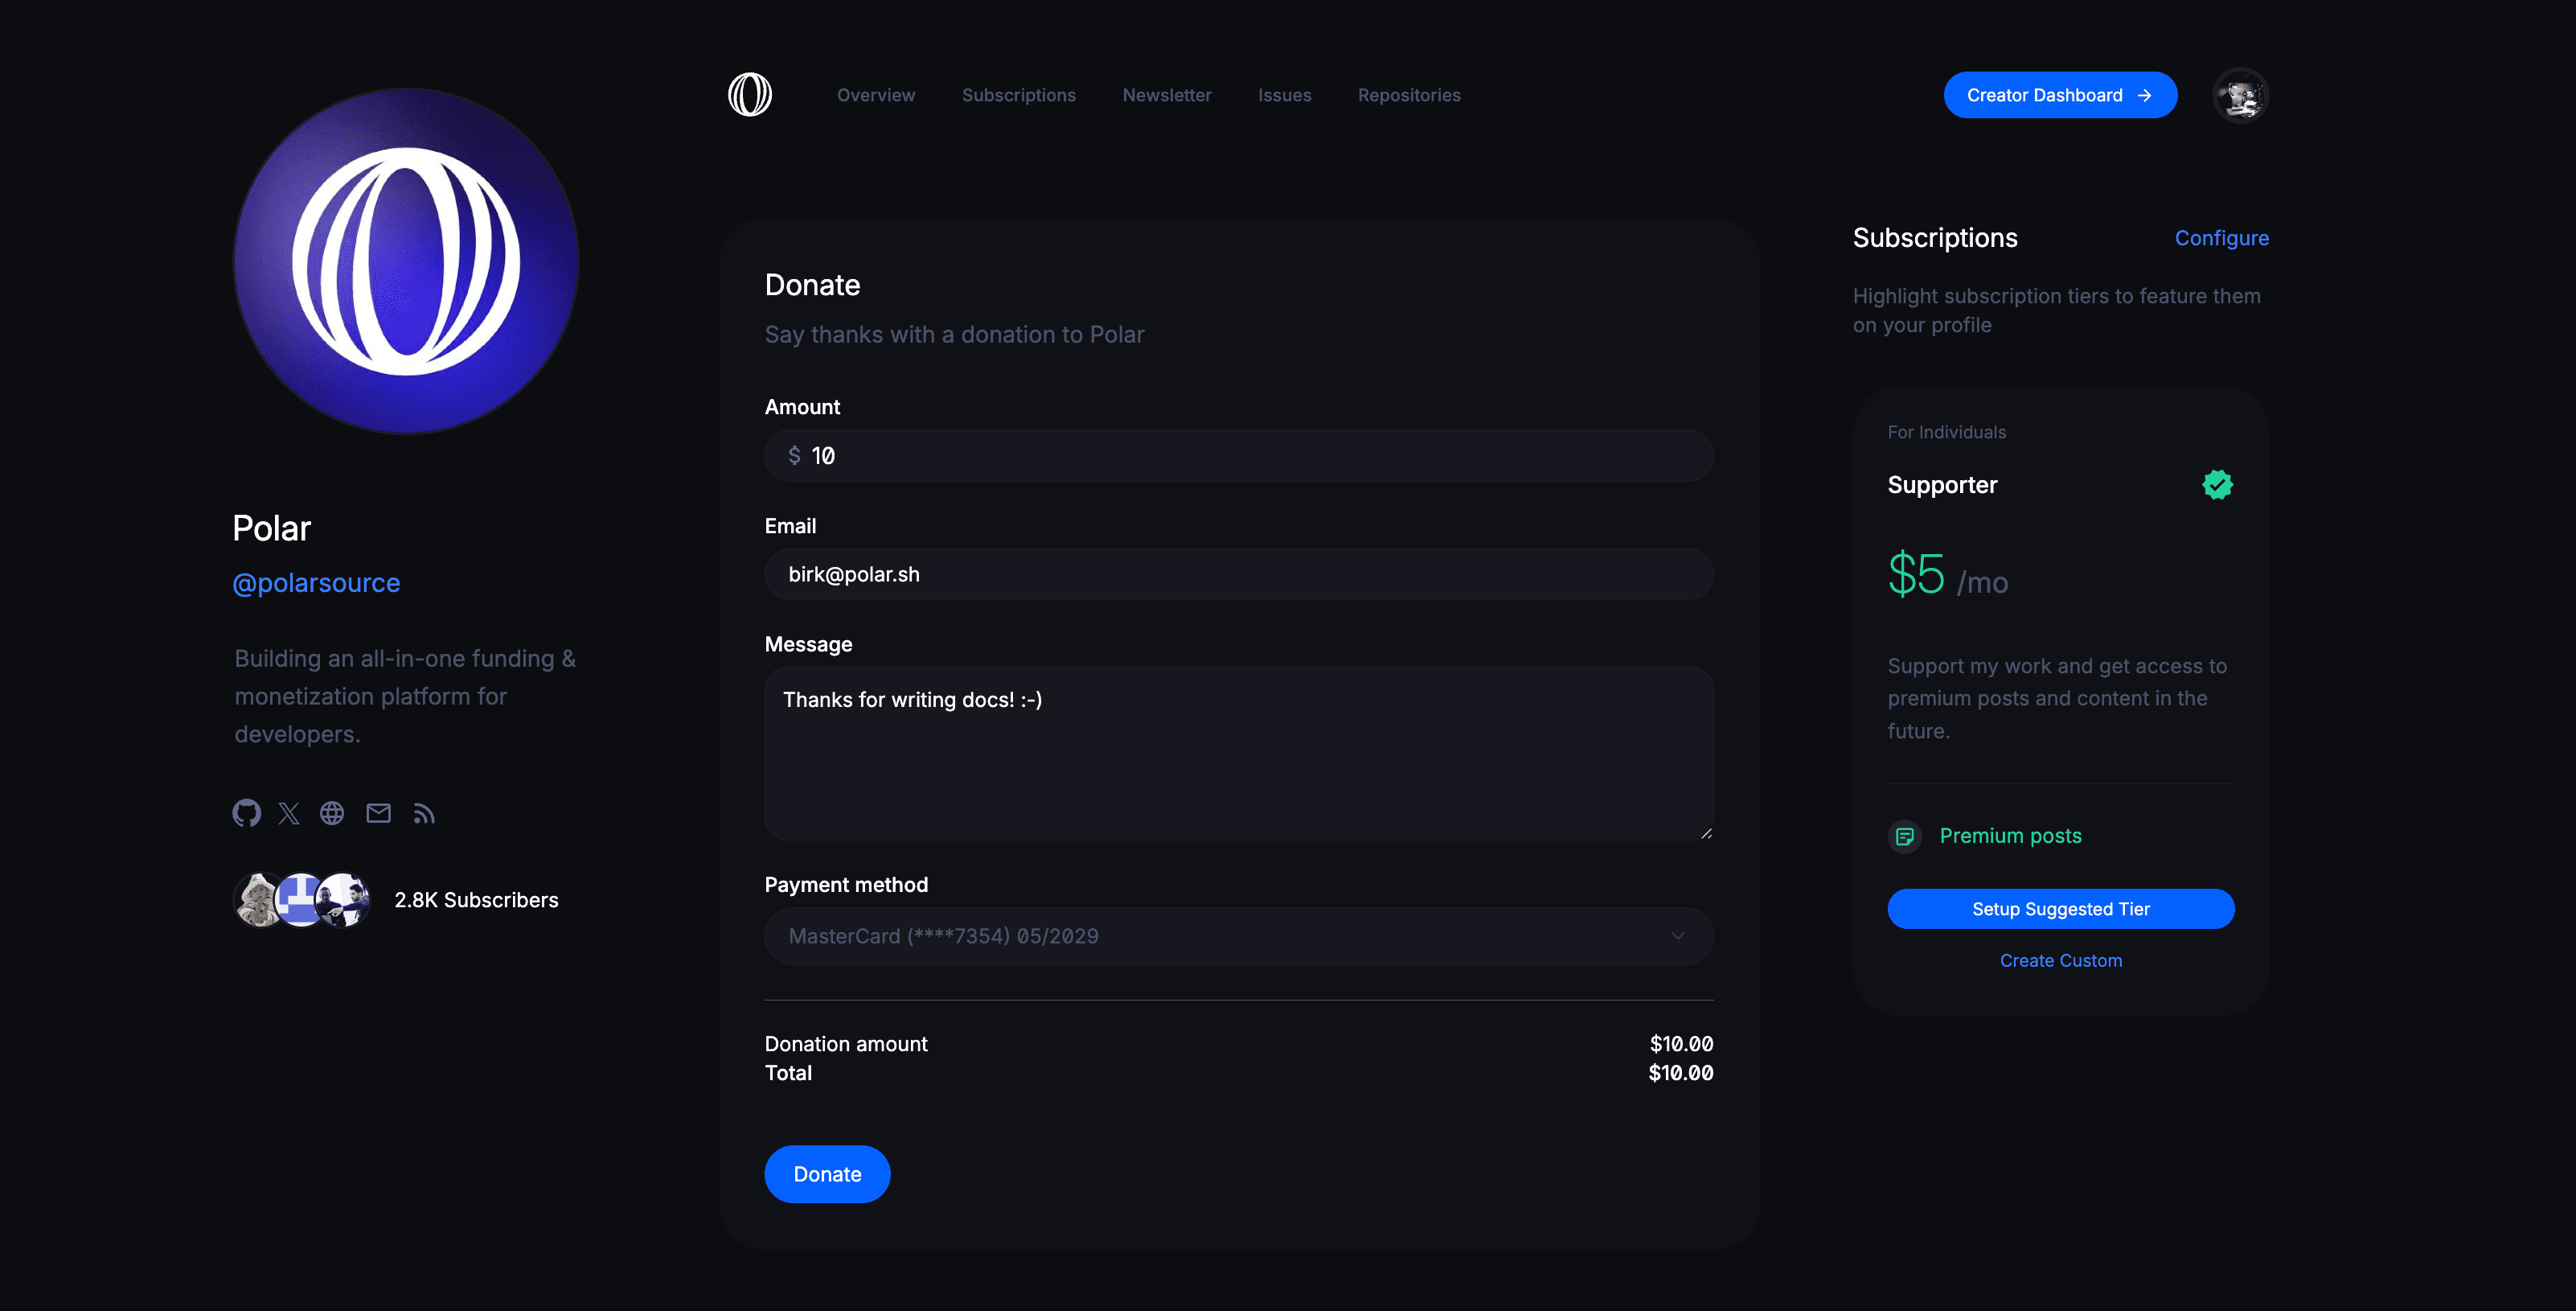The width and height of the screenshot is (2576, 1311).
Task: Click the X (Twitter) social icon
Action: pos(289,815)
